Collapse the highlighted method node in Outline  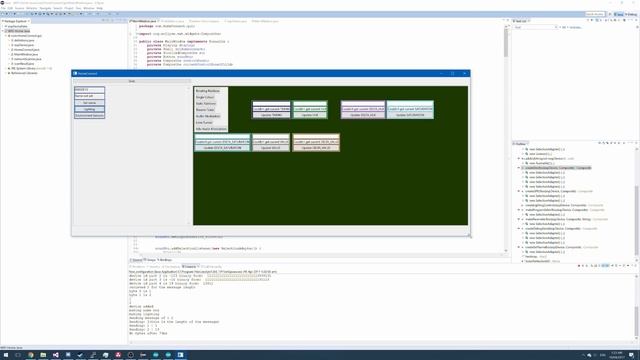coord(519,168)
